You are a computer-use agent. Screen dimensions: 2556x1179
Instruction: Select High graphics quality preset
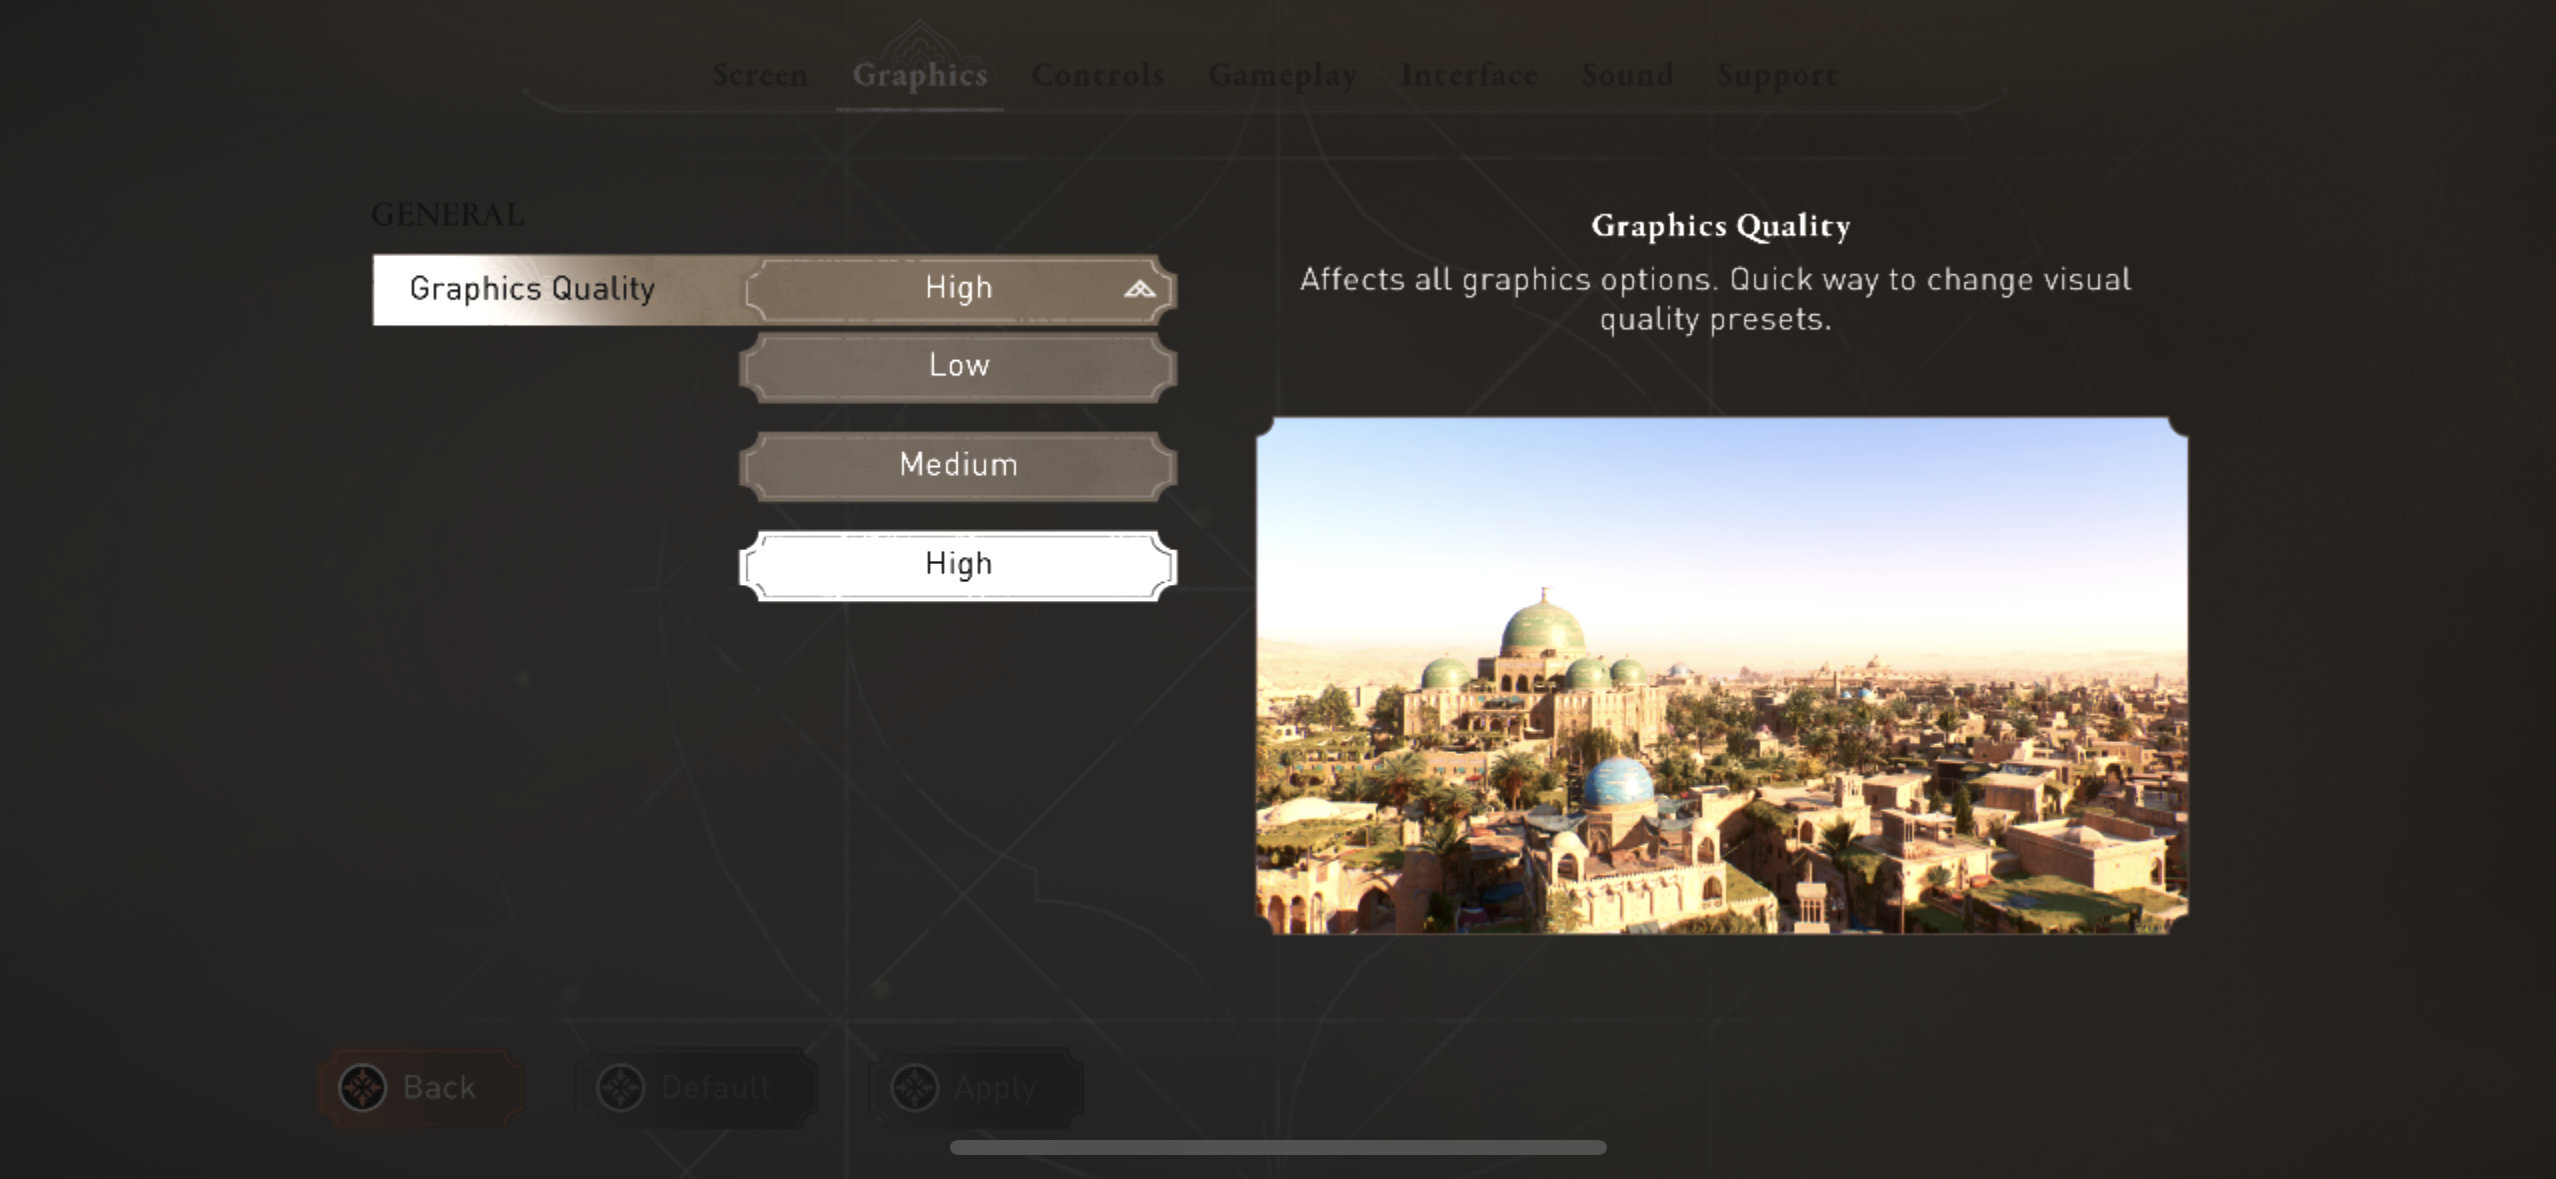tap(957, 563)
